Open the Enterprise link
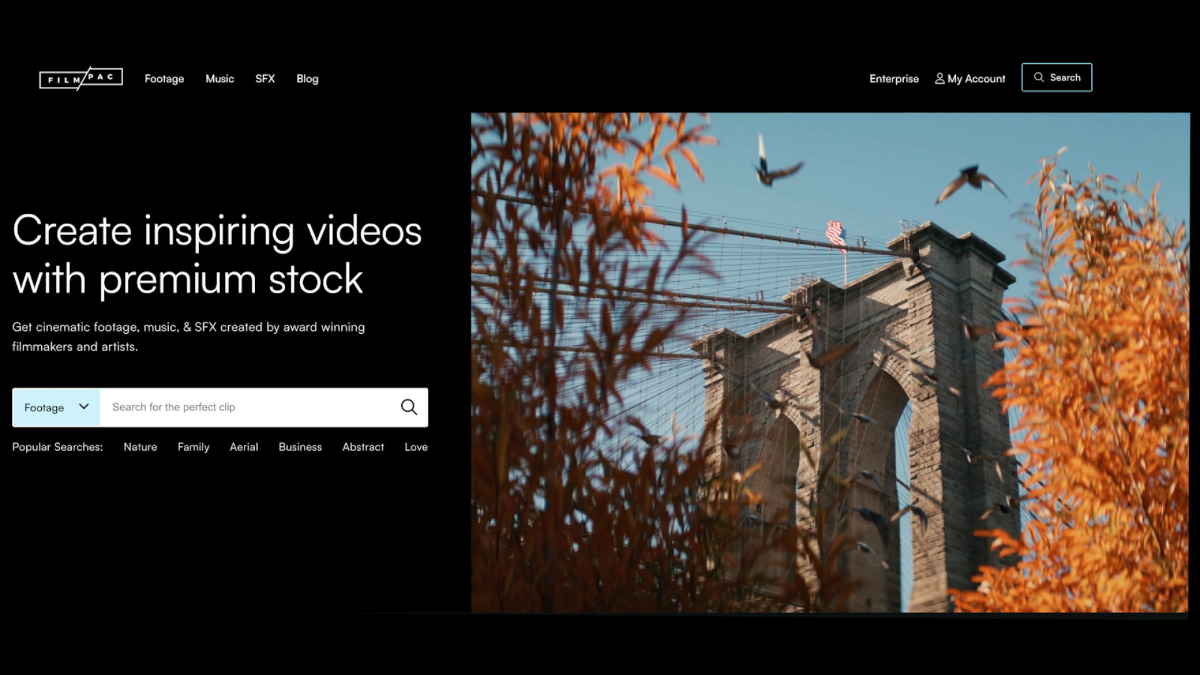1200x675 pixels. pos(894,79)
